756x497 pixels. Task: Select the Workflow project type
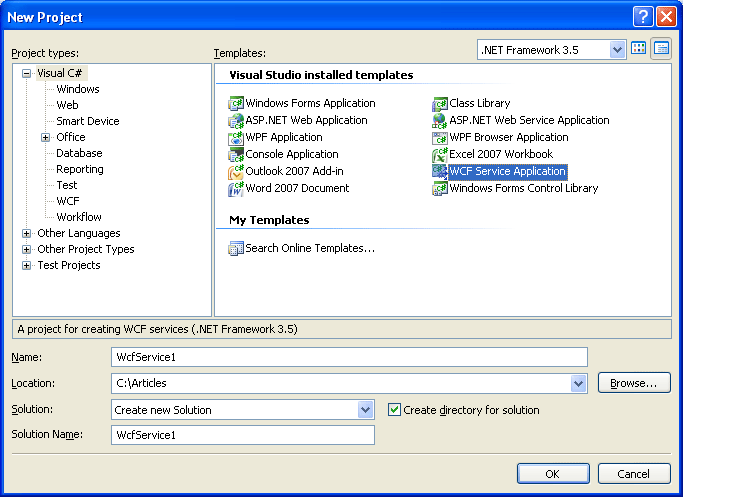click(x=79, y=217)
